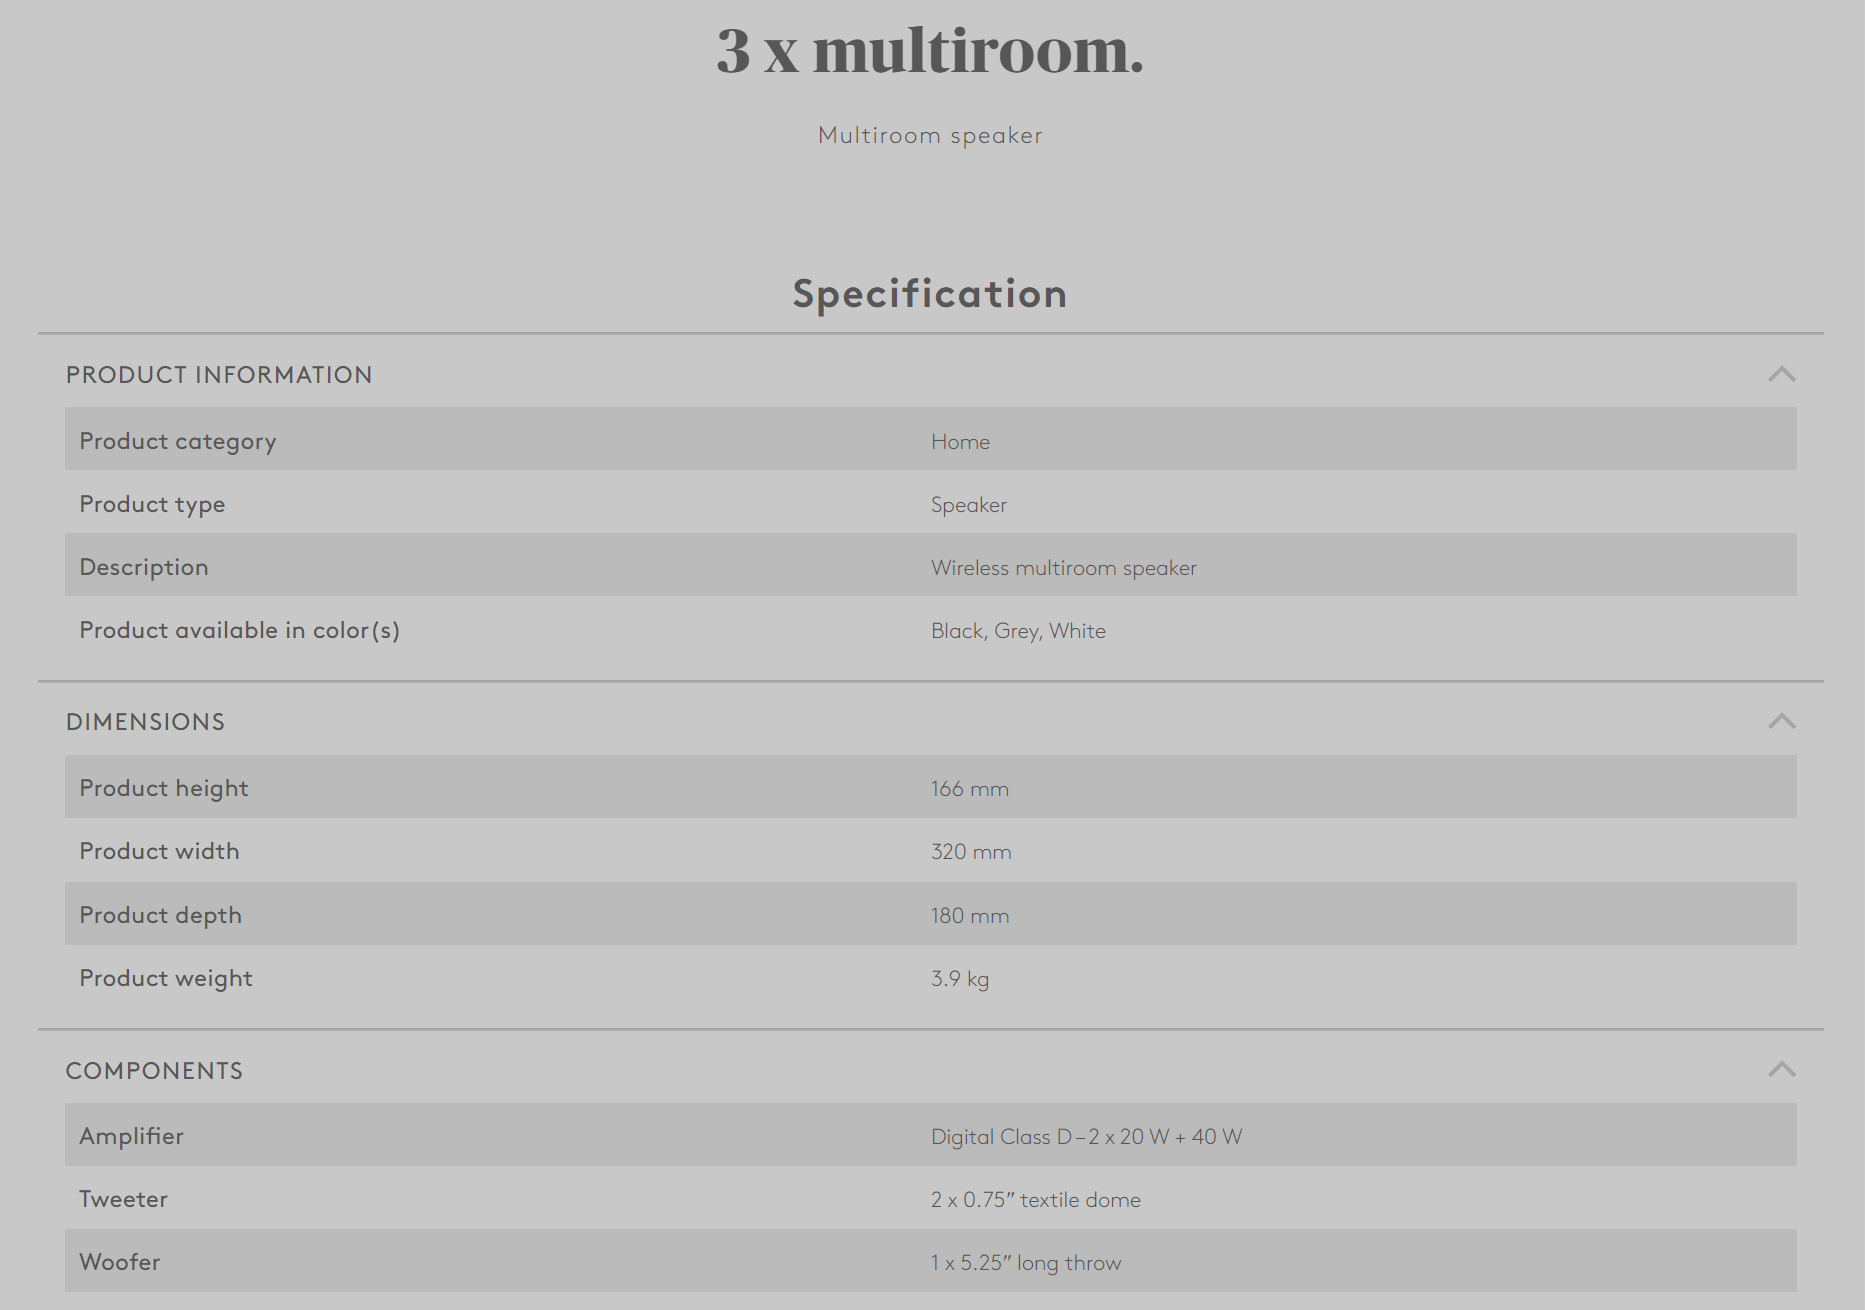Click the Multiroom speaker subtitle
The width and height of the screenshot is (1866, 1310).
930,135
